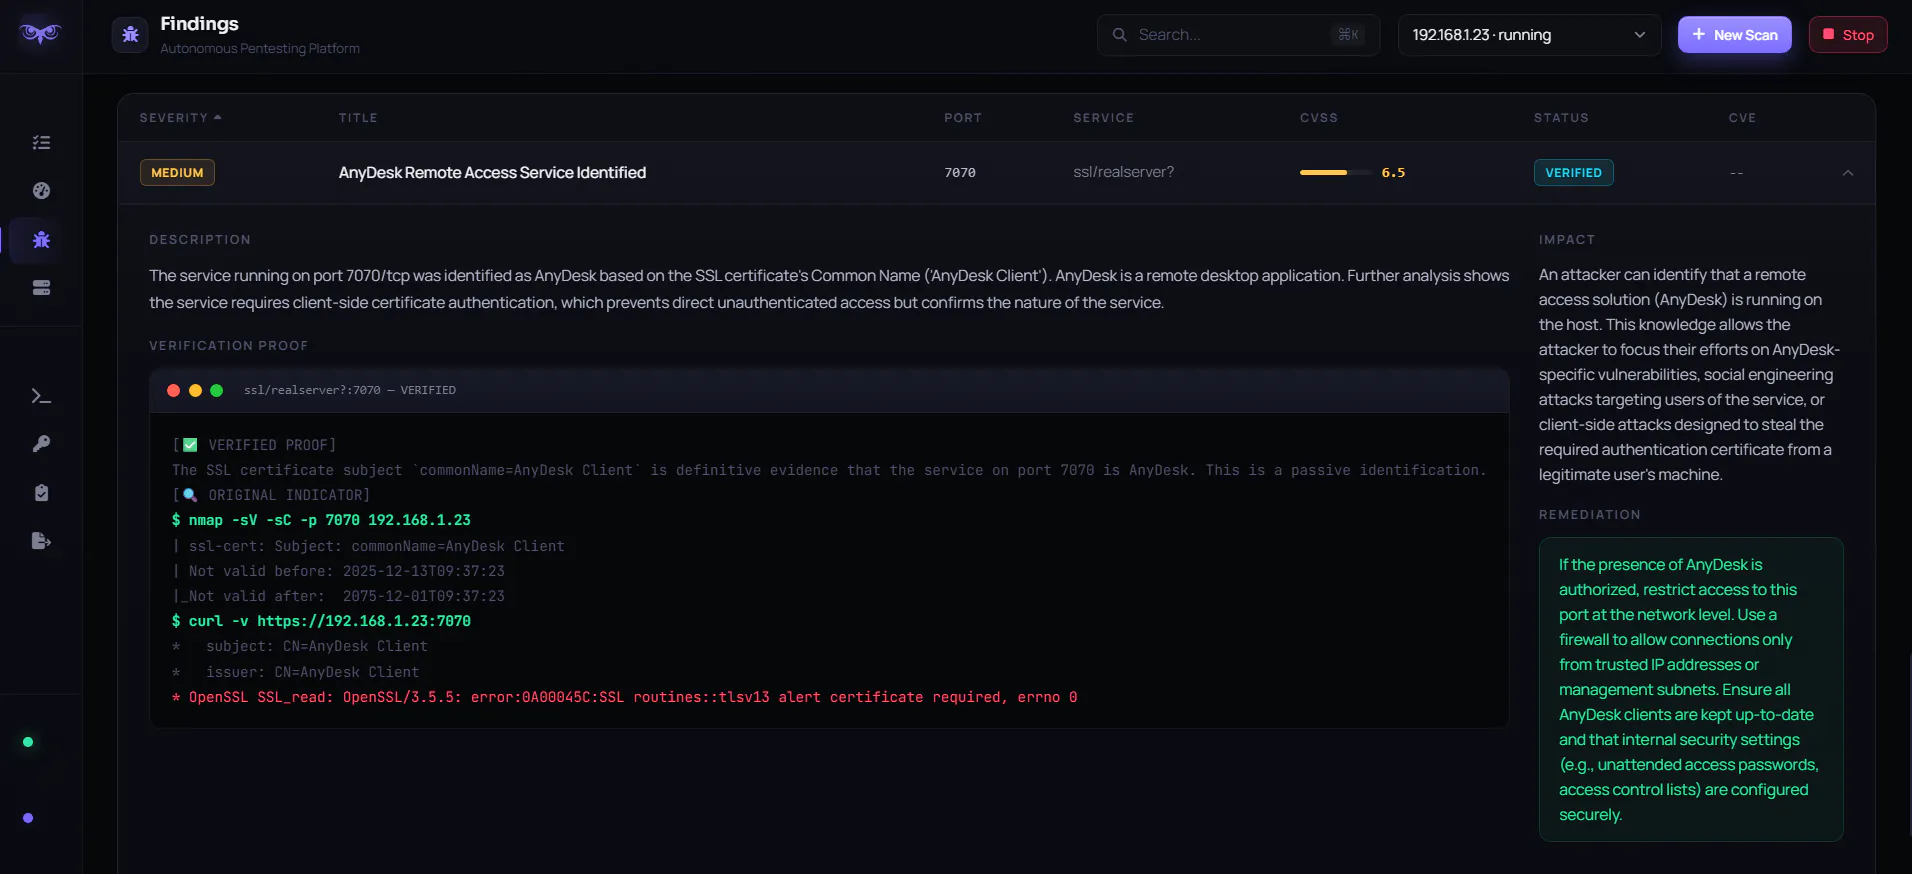Click the VERIFICATION PROOF section heading
Screen dimensions: 1912x874
click(229, 346)
